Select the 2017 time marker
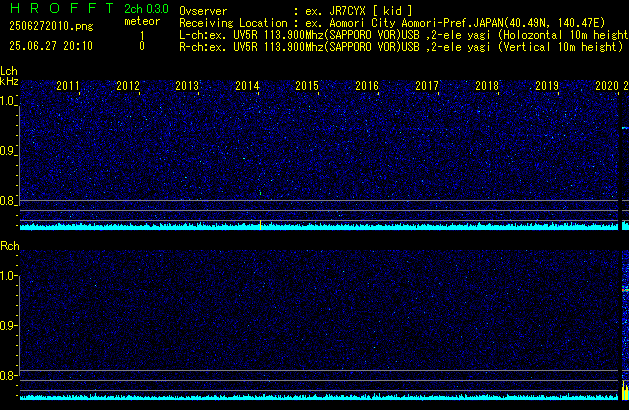The width and height of the screenshot is (629, 410). [x=427, y=86]
